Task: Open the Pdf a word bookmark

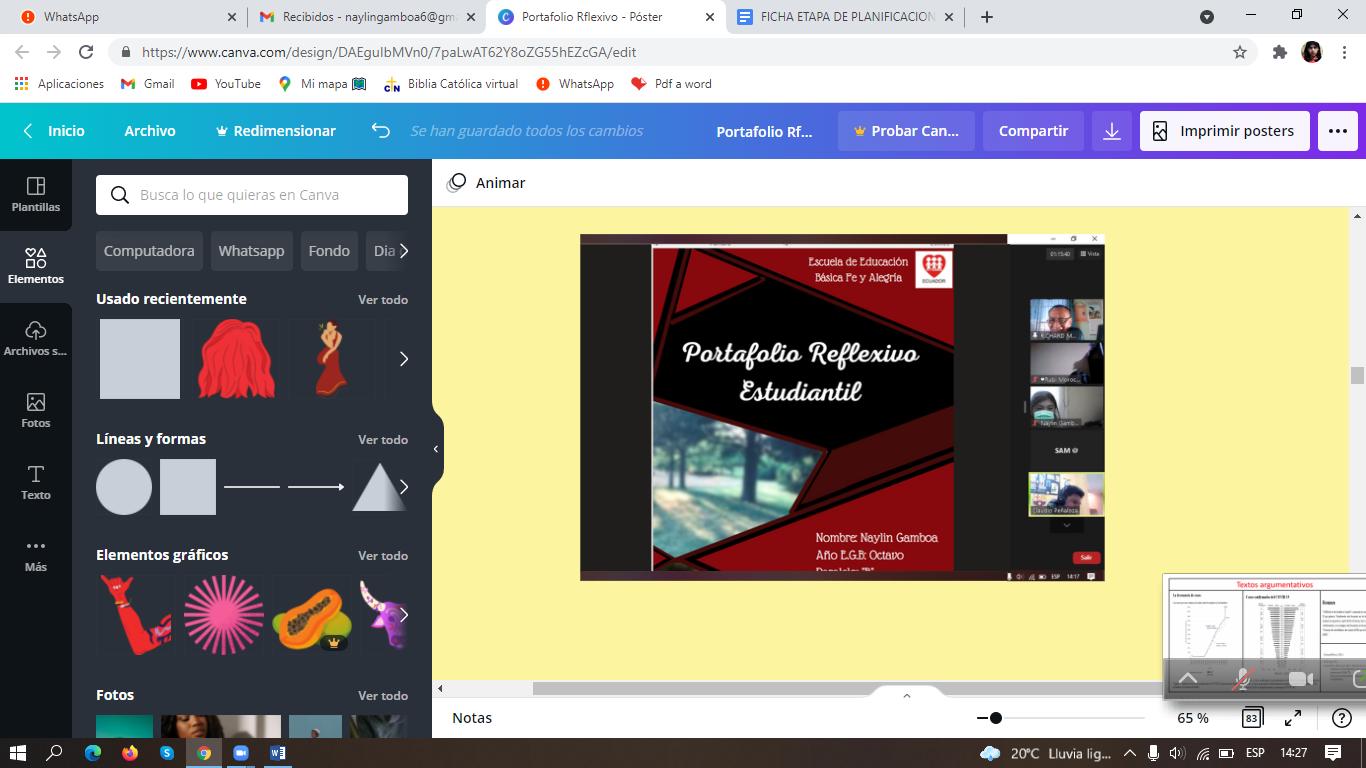Action: click(x=671, y=84)
